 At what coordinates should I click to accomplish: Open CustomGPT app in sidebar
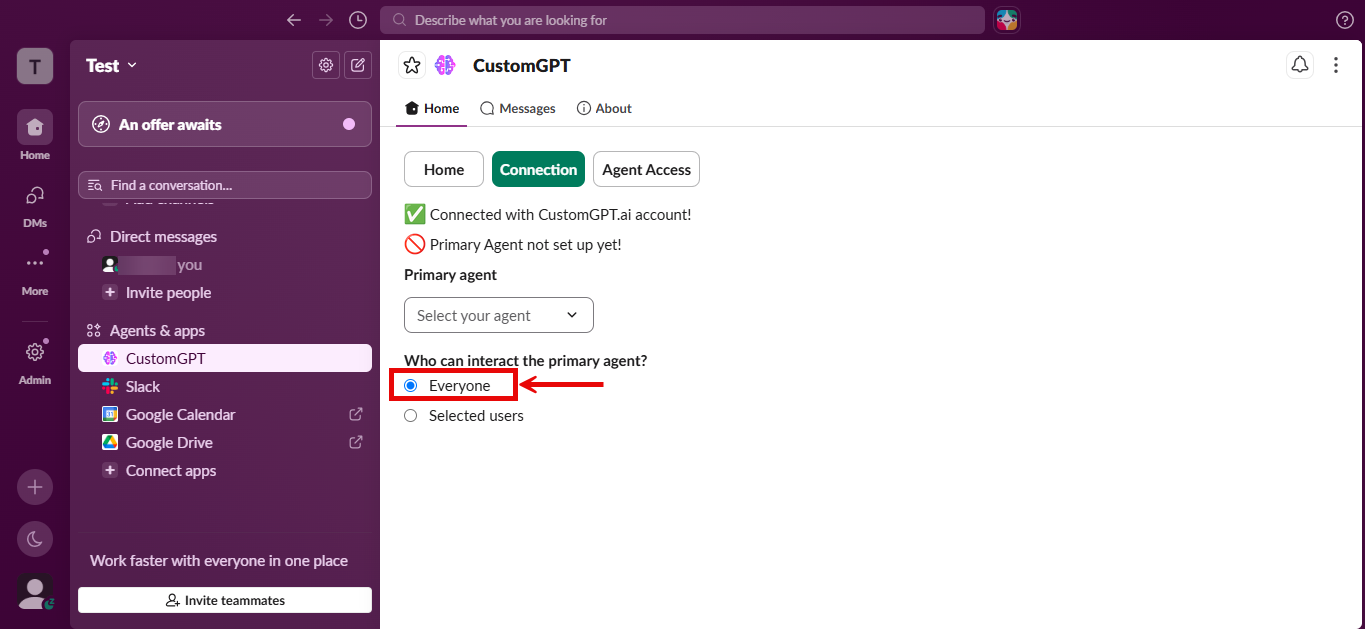[x=225, y=358]
